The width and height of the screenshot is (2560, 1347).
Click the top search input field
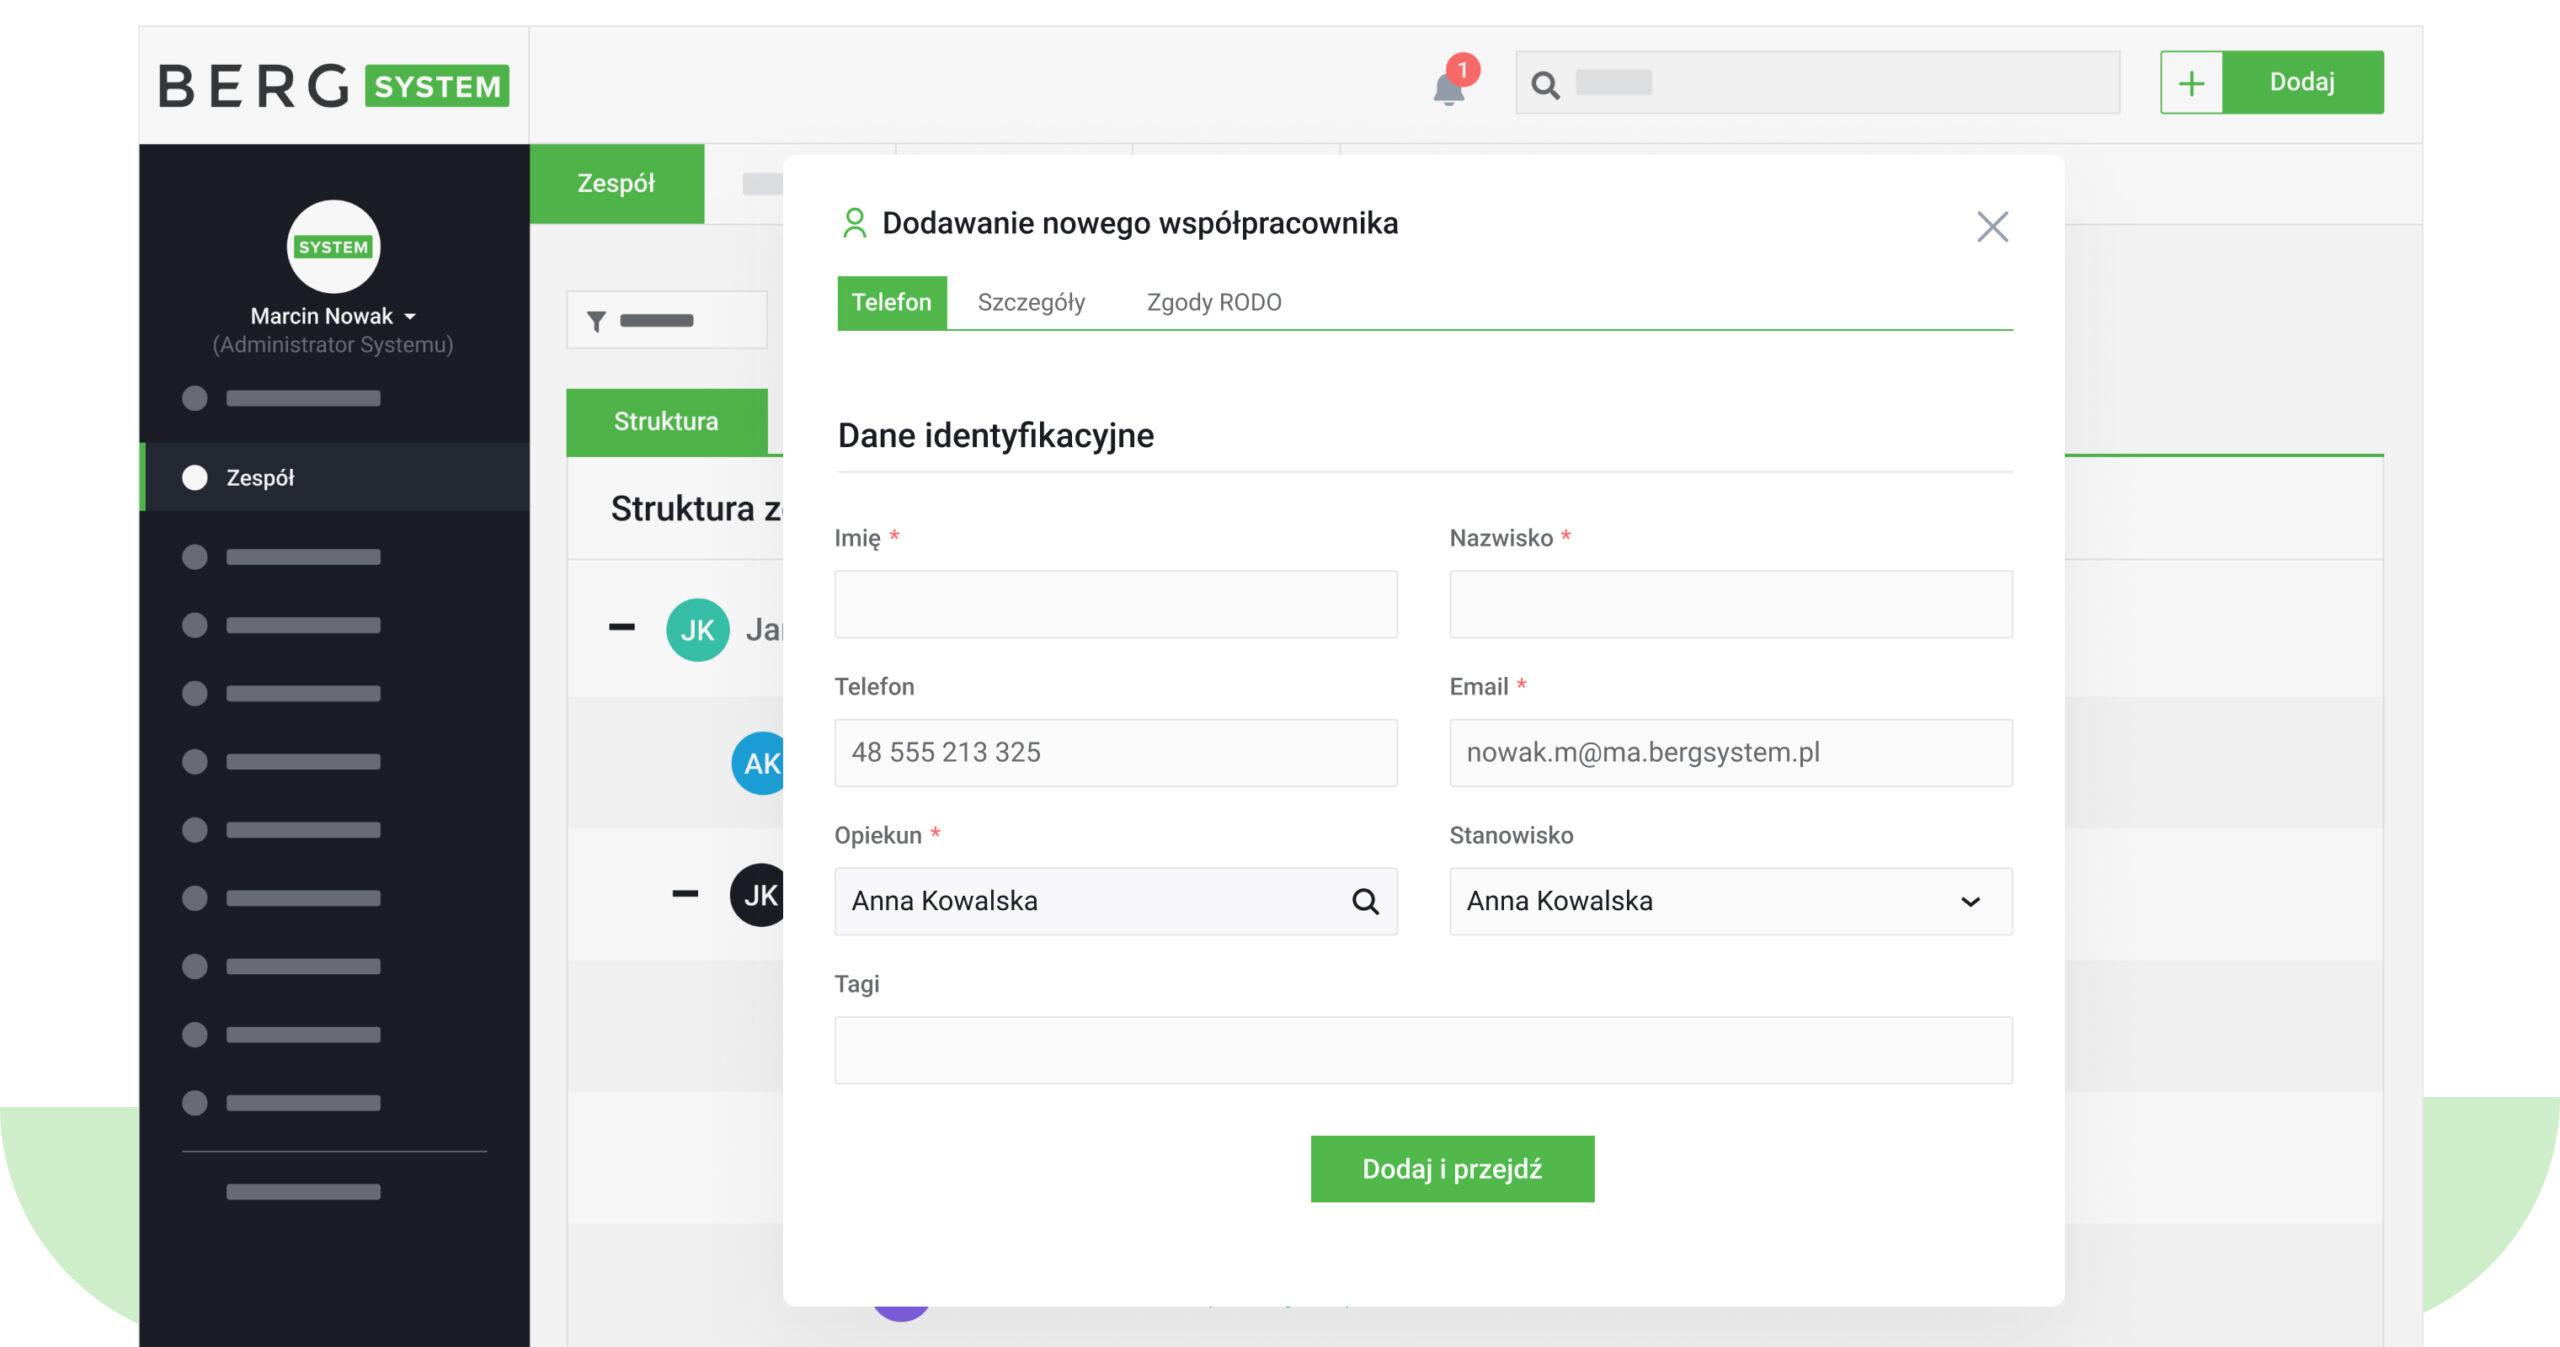click(x=1817, y=82)
